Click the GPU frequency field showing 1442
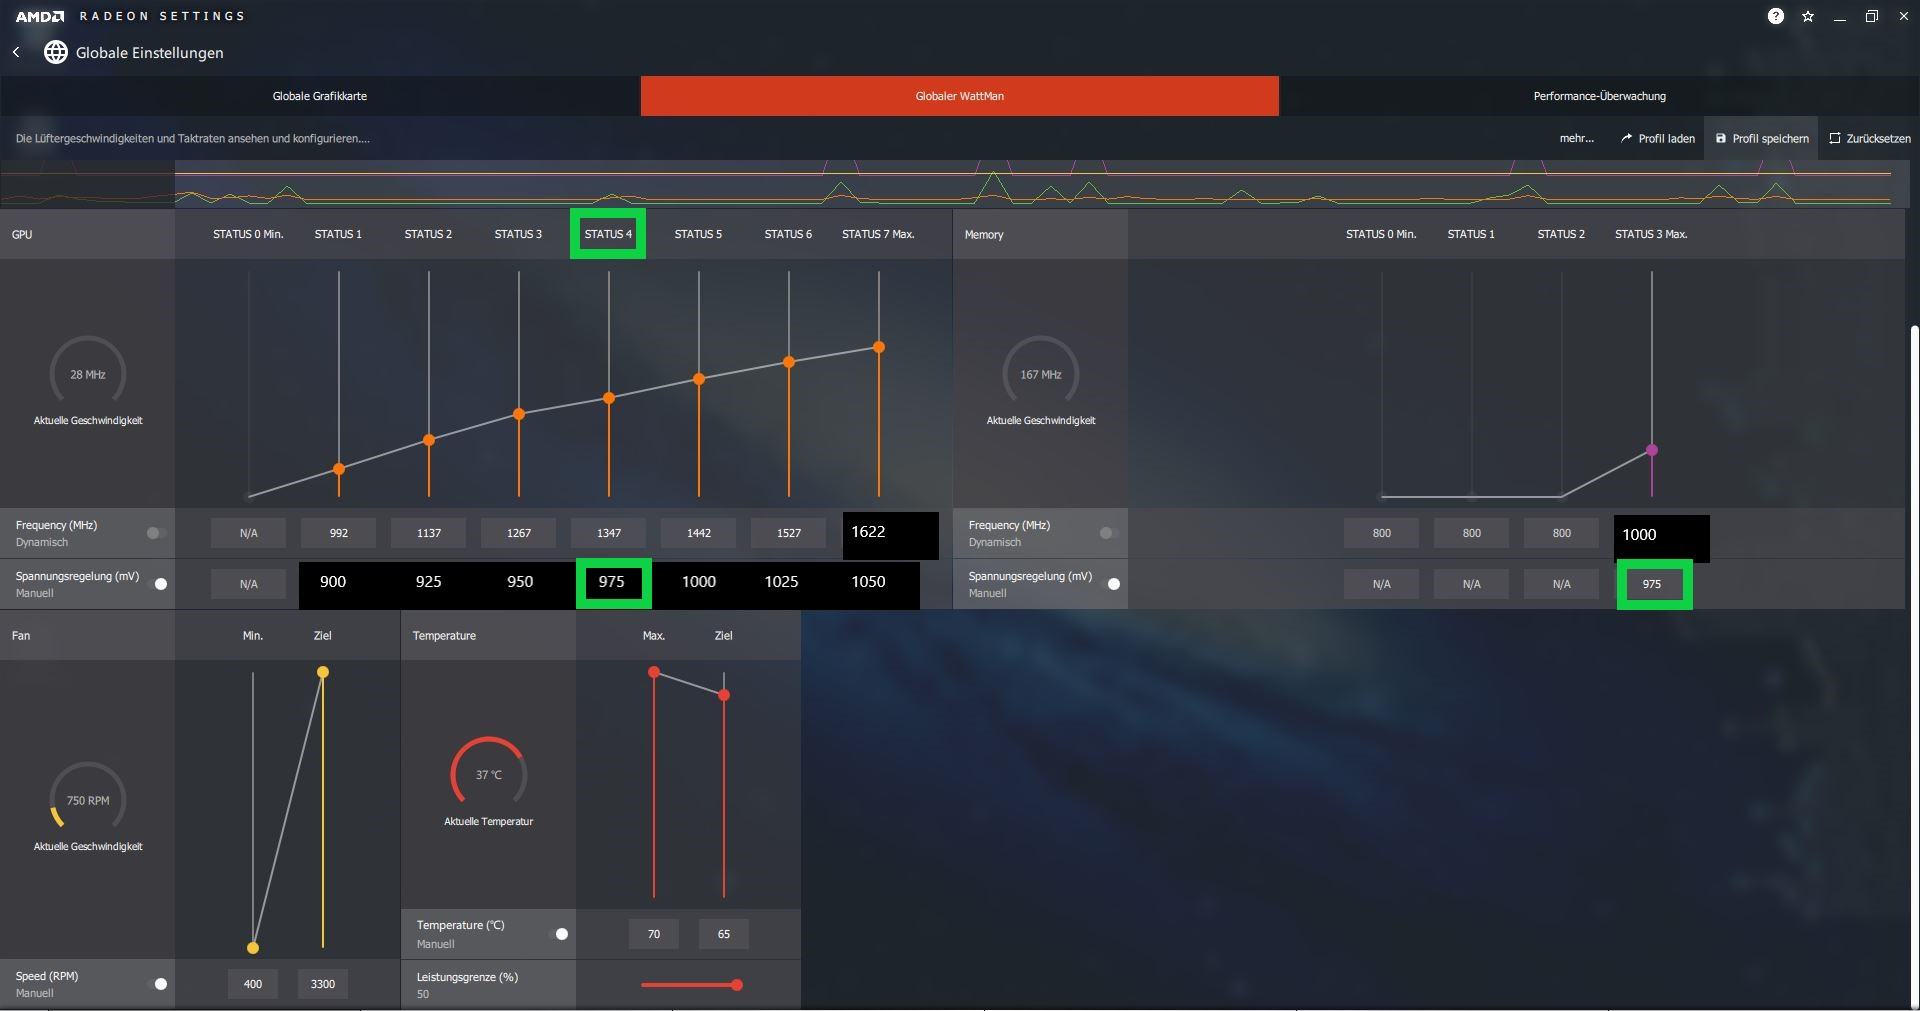This screenshot has width=1920, height=1011. [699, 533]
